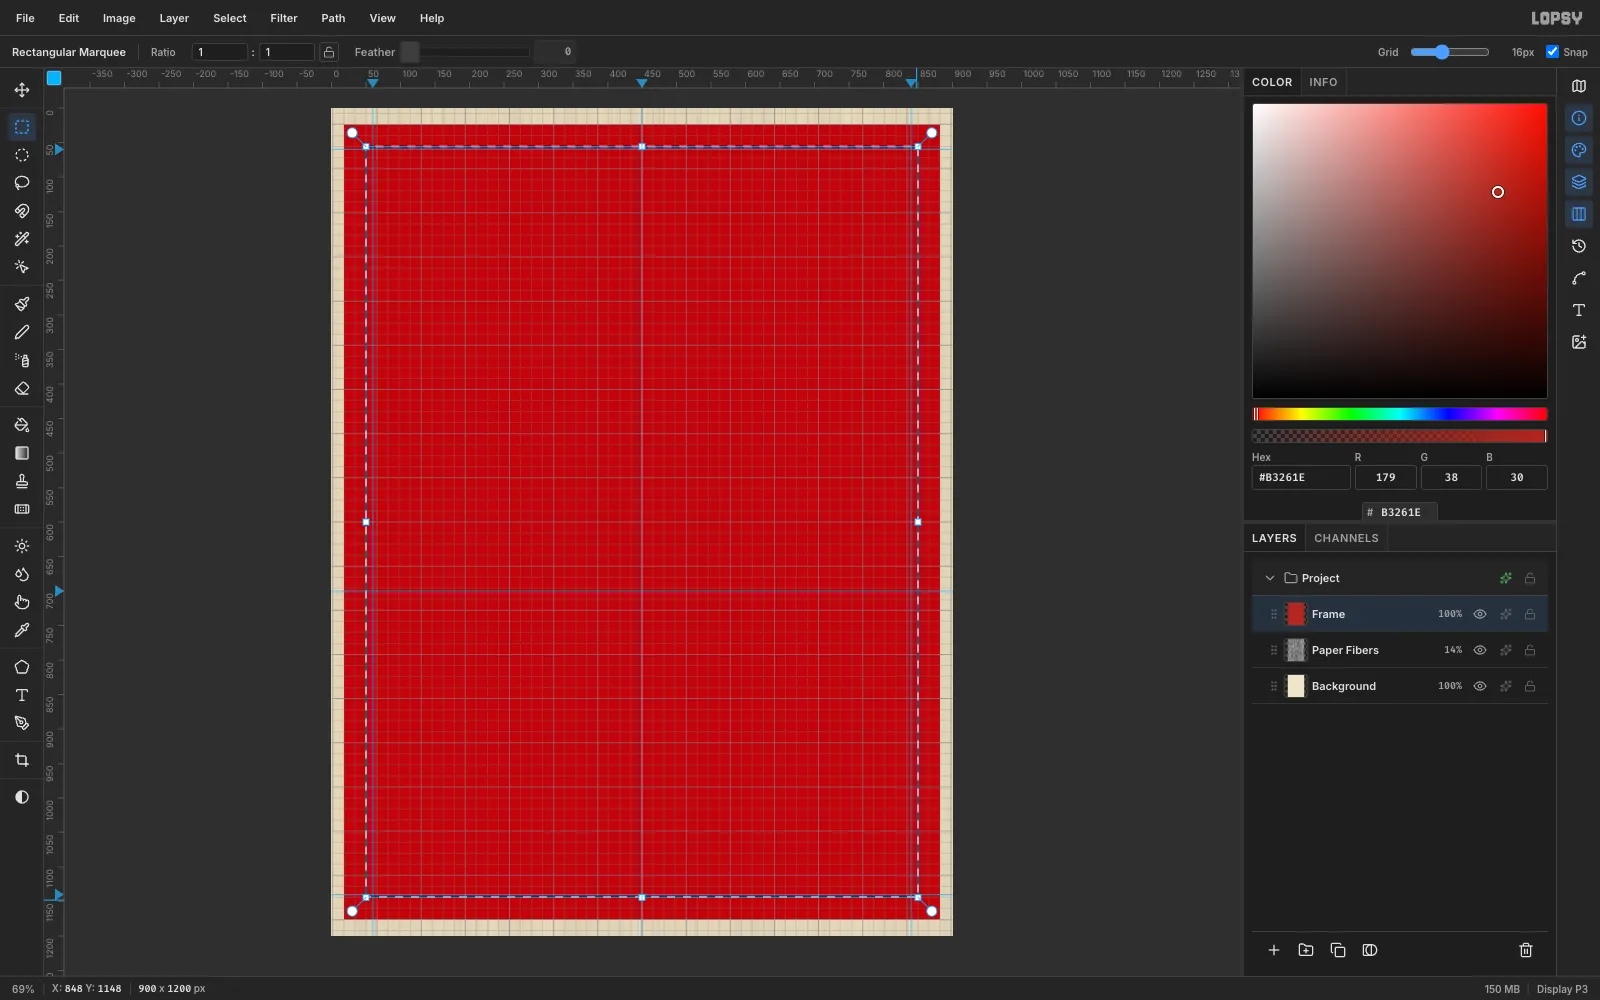Open the navigator map panel icon
Image resolution: width=1600 pixels, height=1000 pixels.
pyautogui.click(x=1579, y=86)
